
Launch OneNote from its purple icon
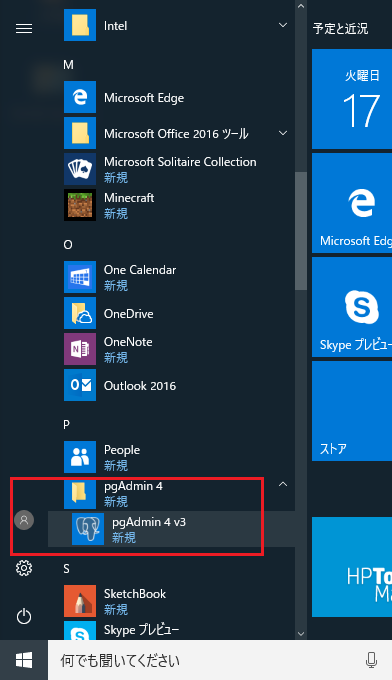[80, 349]
